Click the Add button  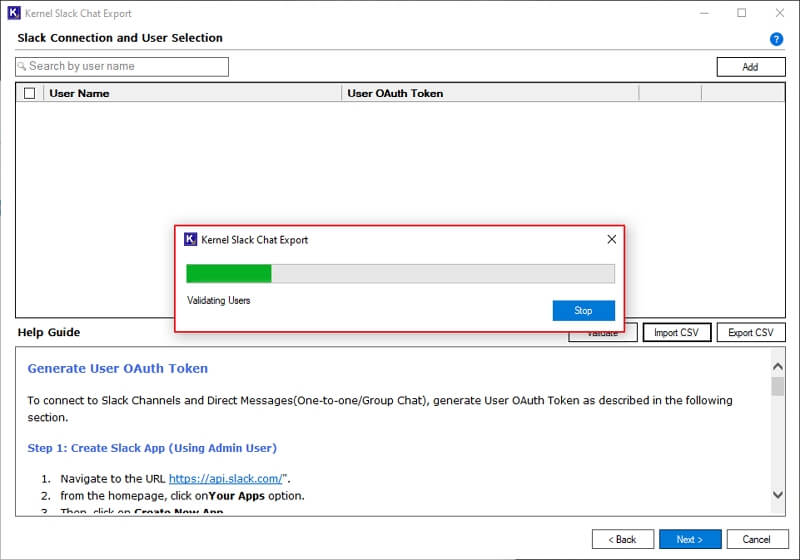751,67
